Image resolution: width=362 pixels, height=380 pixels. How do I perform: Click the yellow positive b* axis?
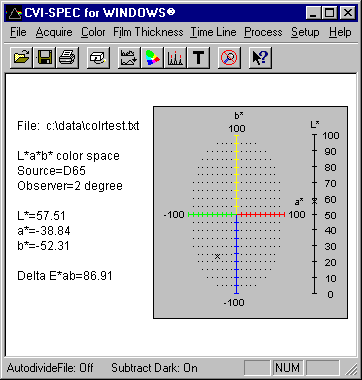click(x=236, y=174)
